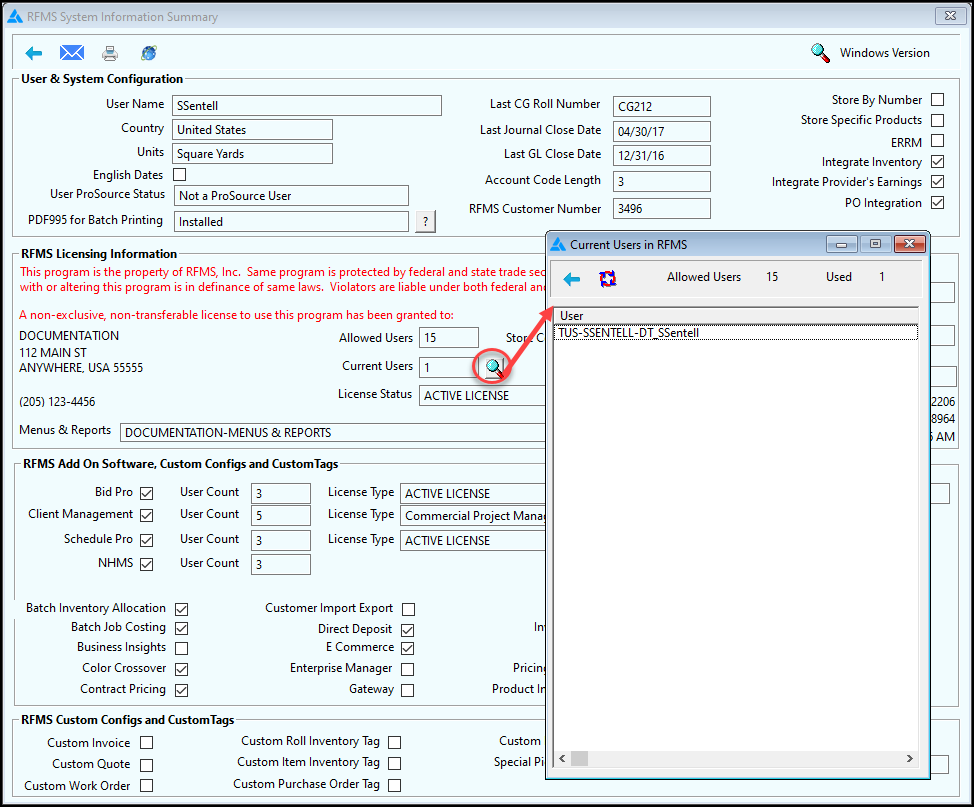Check the Enterprise Manager checkbox
This screenshot has height=807, width=974.
click(x=407, y=669)
